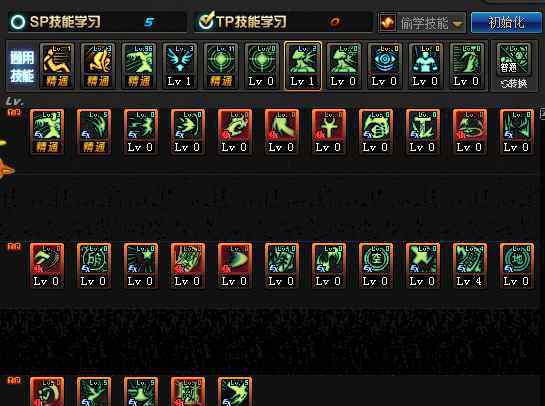The height and width of the screenshot is (406, 545).
Task: Click the mastered Lv.11 crosshair target skill
Action: (x=221, y=66)
